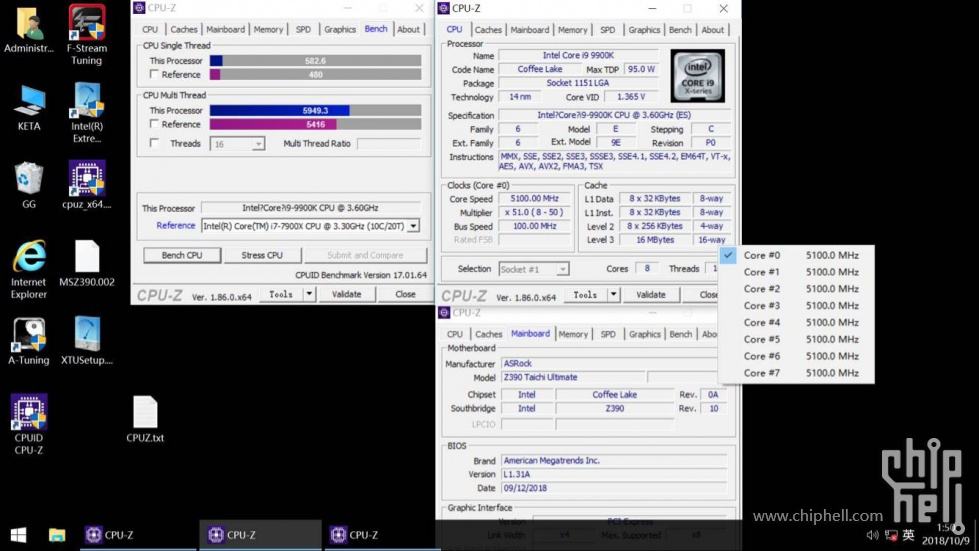Click Tools button in the Bench window
The image size is (979, 551).
281,294
